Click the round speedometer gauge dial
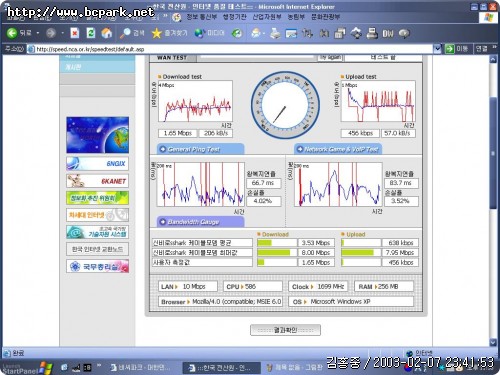The image size is (500, 375). click(285, 105)
